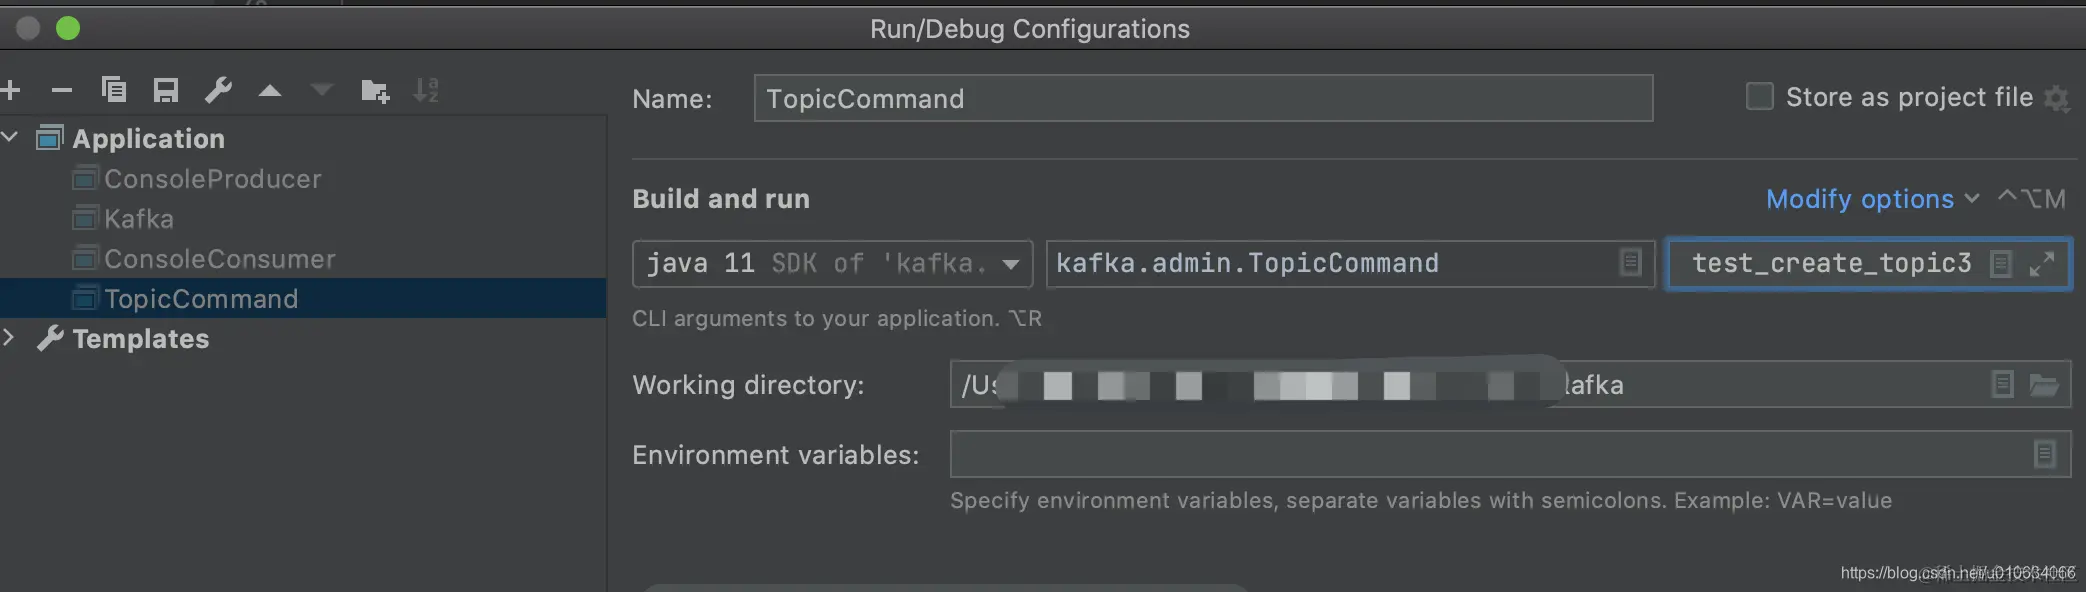Expand the Templates tree node
Screen dimensions: 2086x592
pyautogui.click(x=10, y=337)
